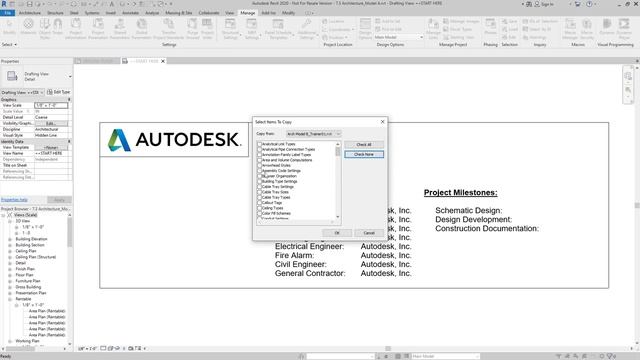
Task: Open the Massing & Site tab
Action: [178, 13]
